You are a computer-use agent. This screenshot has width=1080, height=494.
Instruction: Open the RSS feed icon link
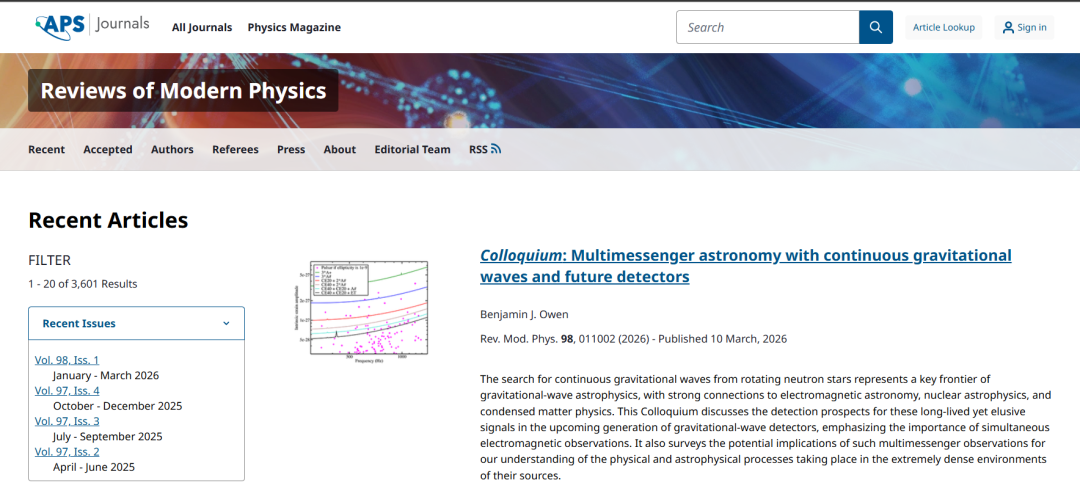pos(495,149)
